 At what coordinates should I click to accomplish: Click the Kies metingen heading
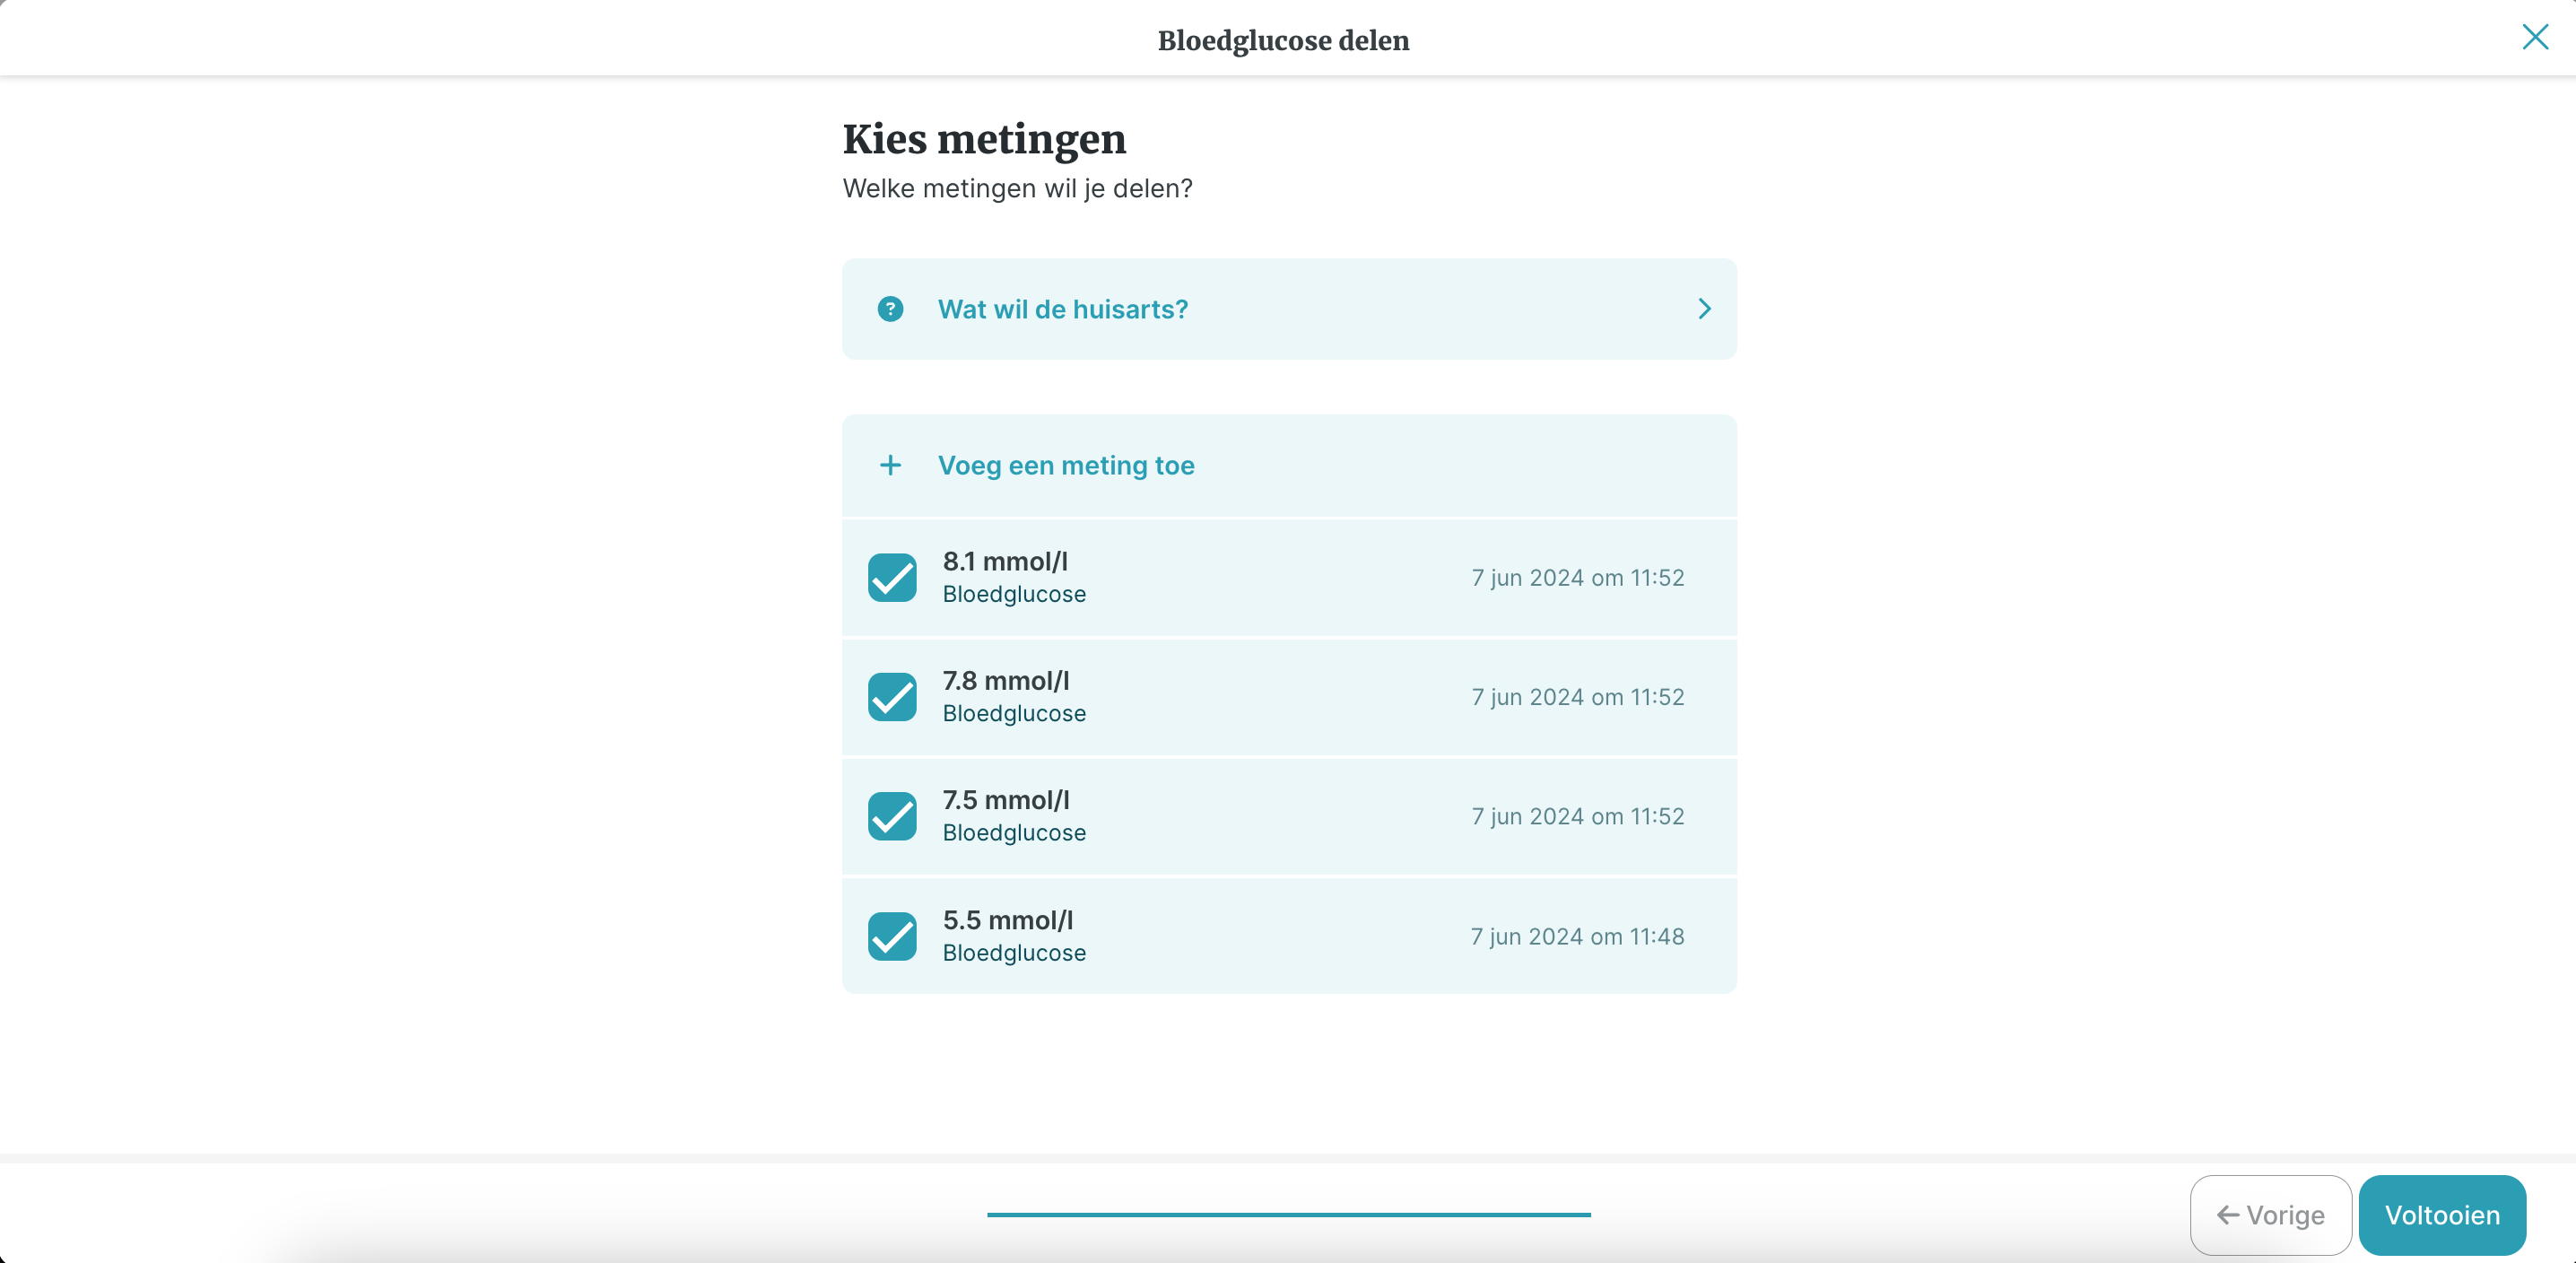(x=984, y=139)
